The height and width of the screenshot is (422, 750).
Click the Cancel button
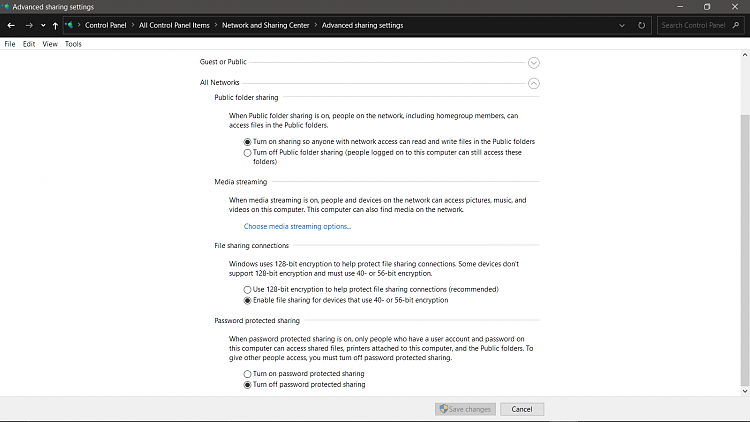coord(522,409)
